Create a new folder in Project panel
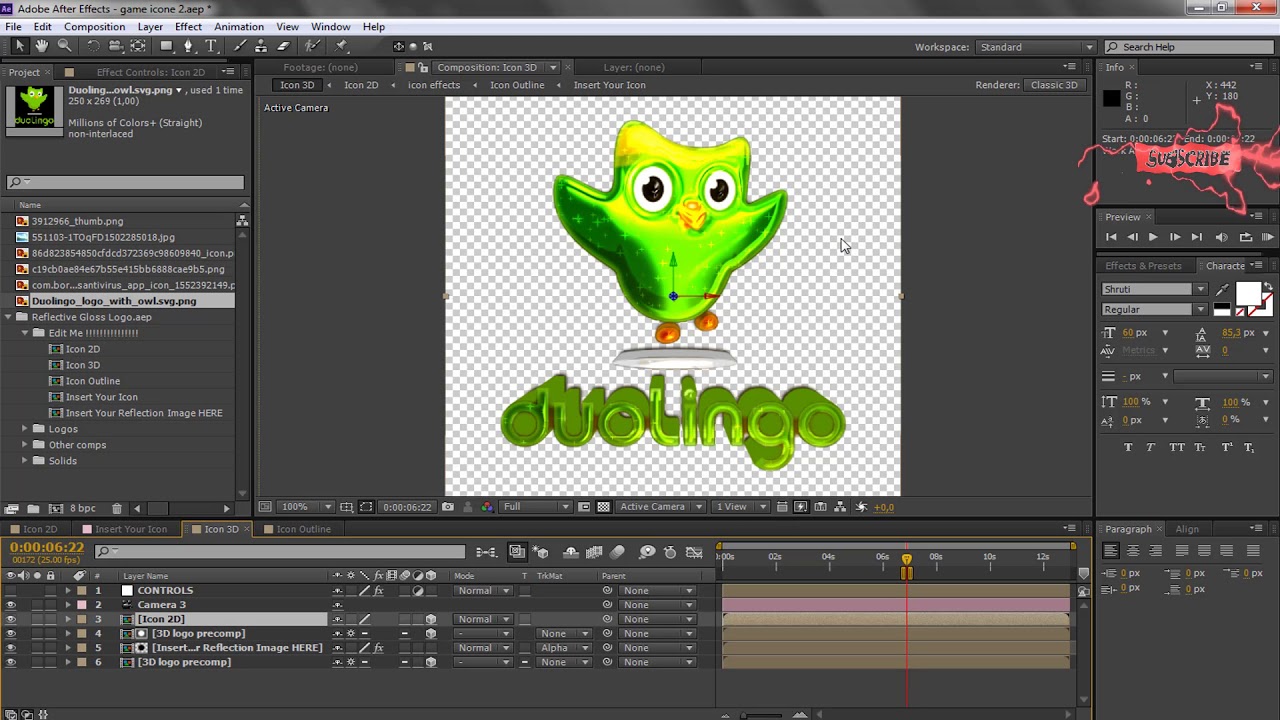The height and width of the screenshot is (720, 1280). pos(33,509)
